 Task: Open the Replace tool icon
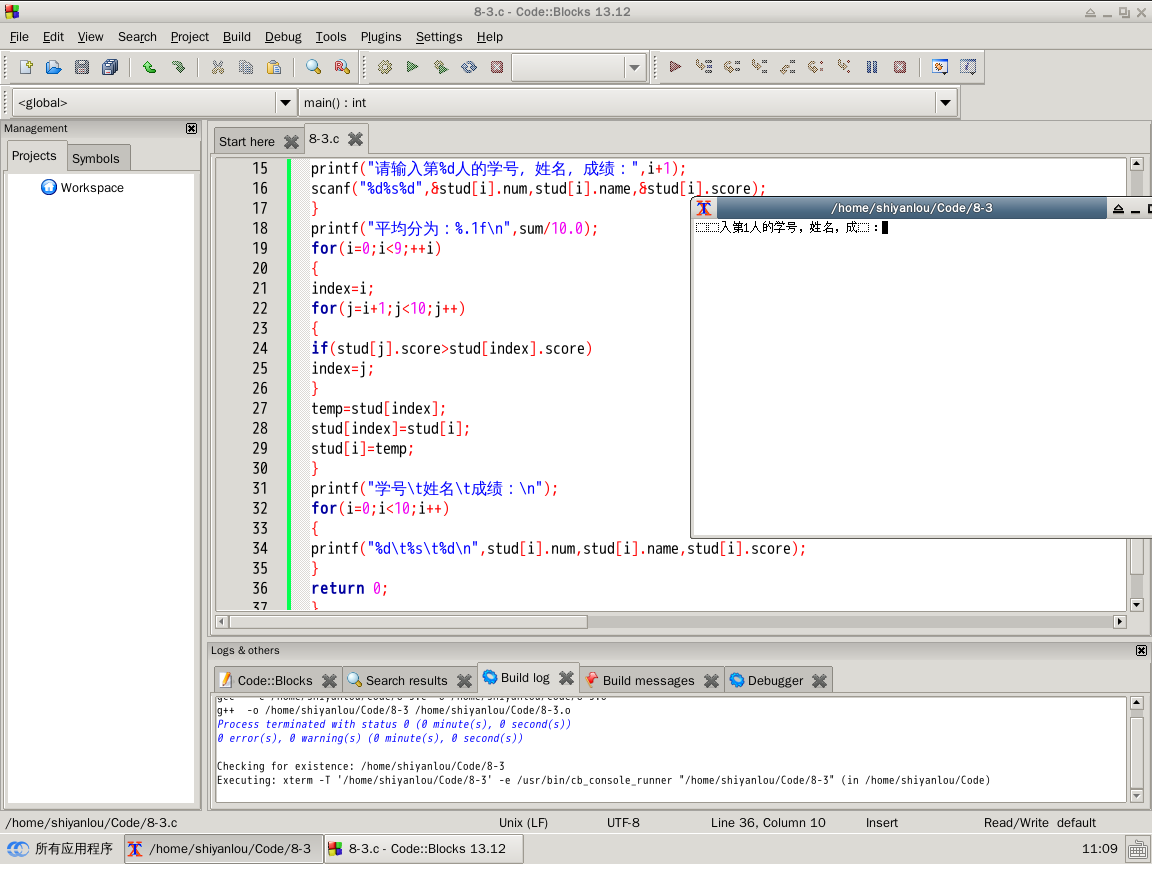click(342, 68)
